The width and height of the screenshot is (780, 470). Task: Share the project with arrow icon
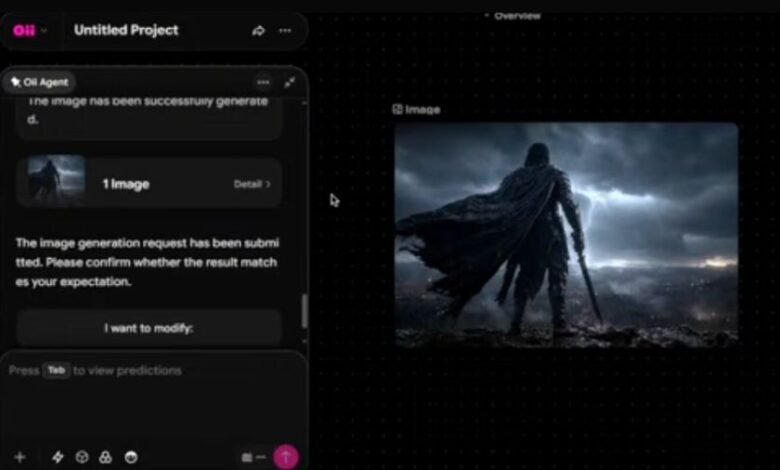coord(258,31)
